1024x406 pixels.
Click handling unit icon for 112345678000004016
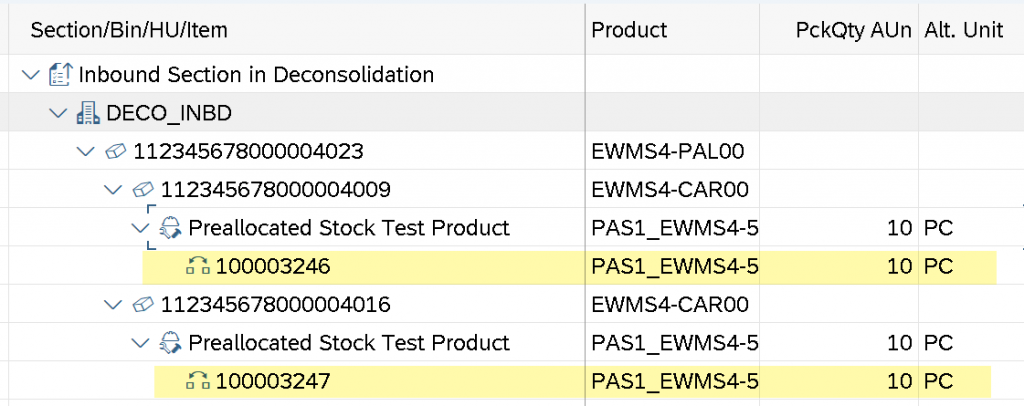[145, 305]
